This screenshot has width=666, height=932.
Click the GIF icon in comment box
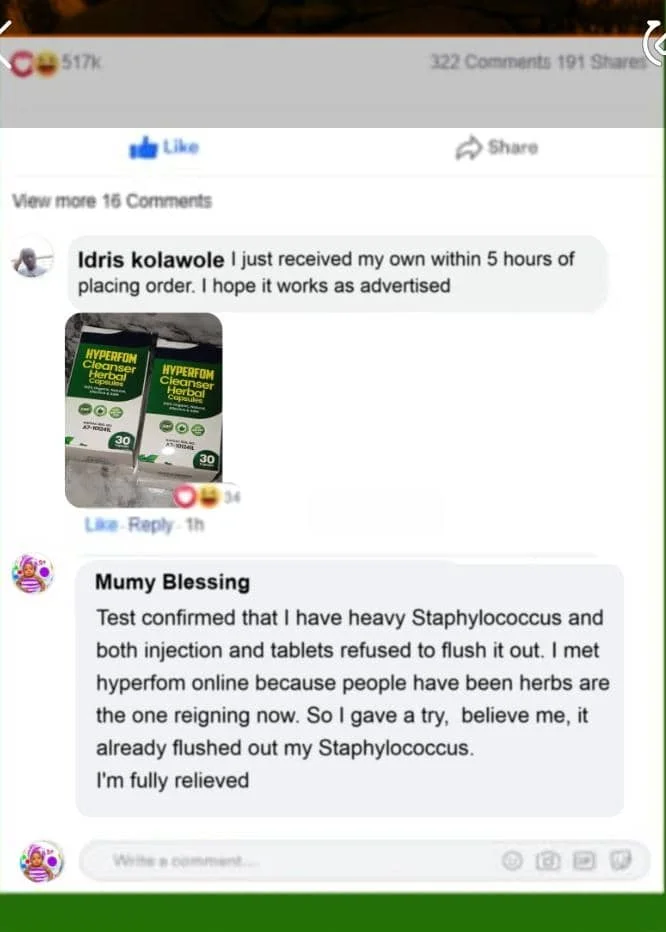point(584,860)
